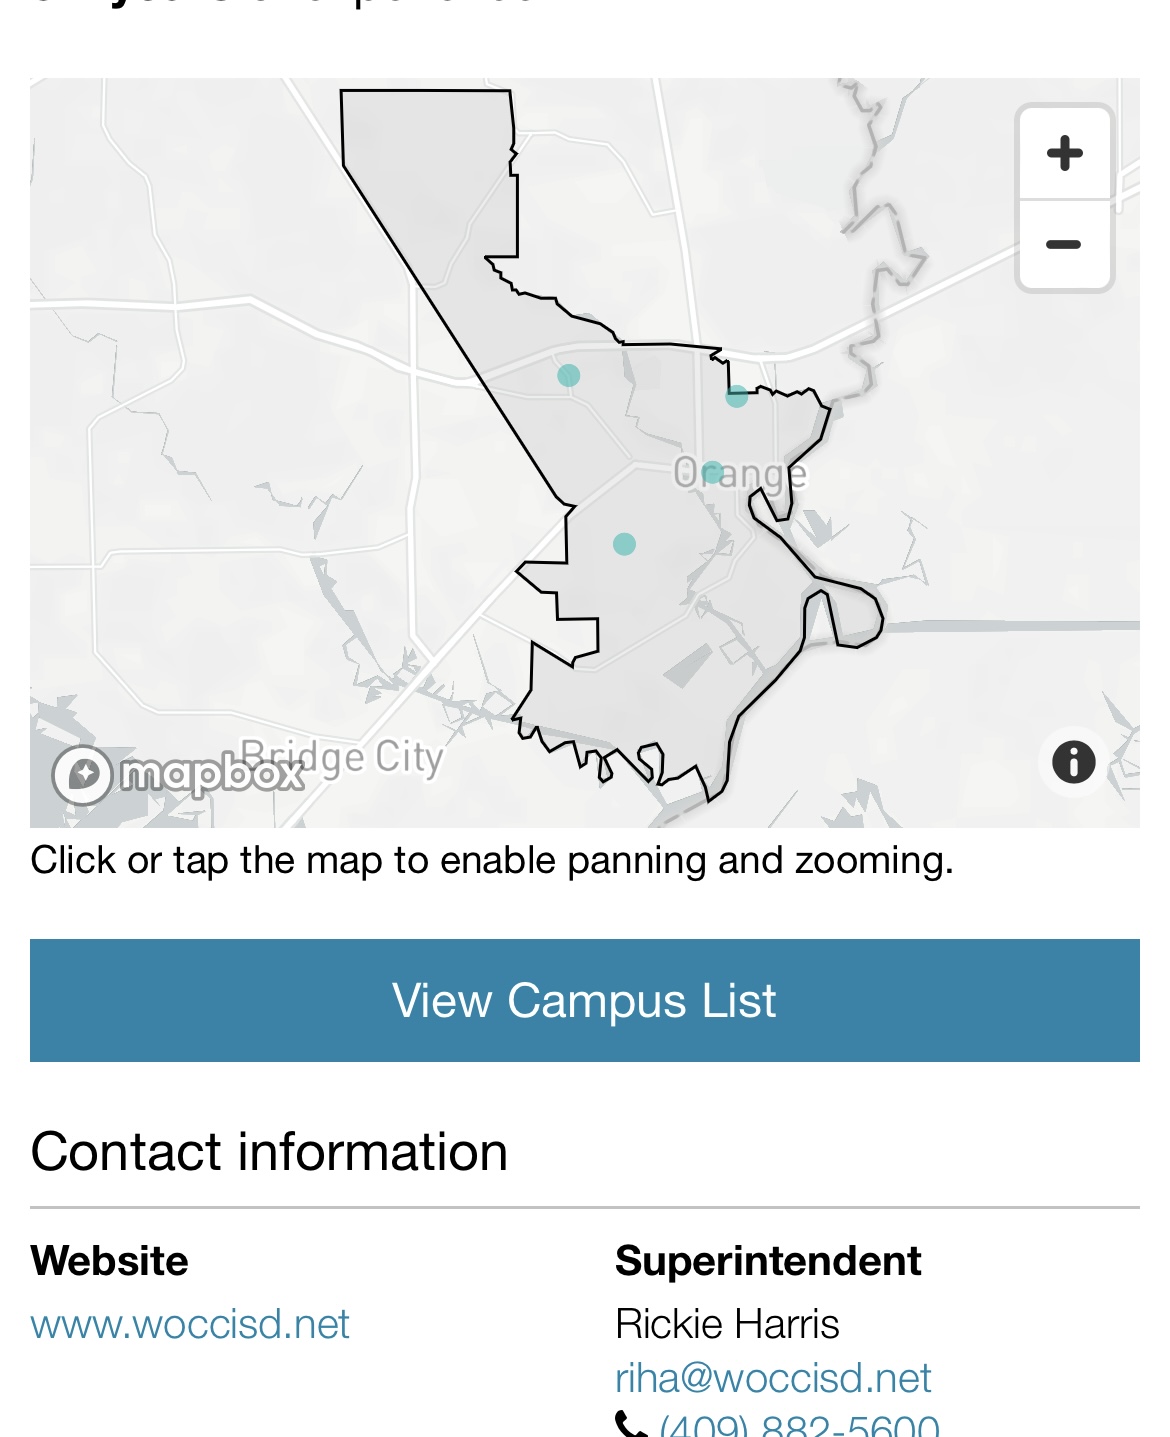This screenshot has width=1170, height=1437.
Task: Click the Orange city label on the map
Action: [x=740, y=473]
